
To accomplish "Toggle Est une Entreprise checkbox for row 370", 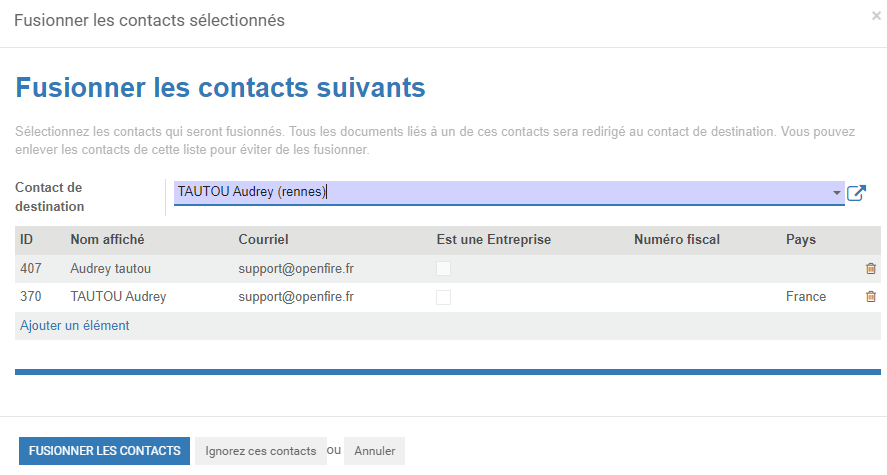I will [x=444, y=297].
